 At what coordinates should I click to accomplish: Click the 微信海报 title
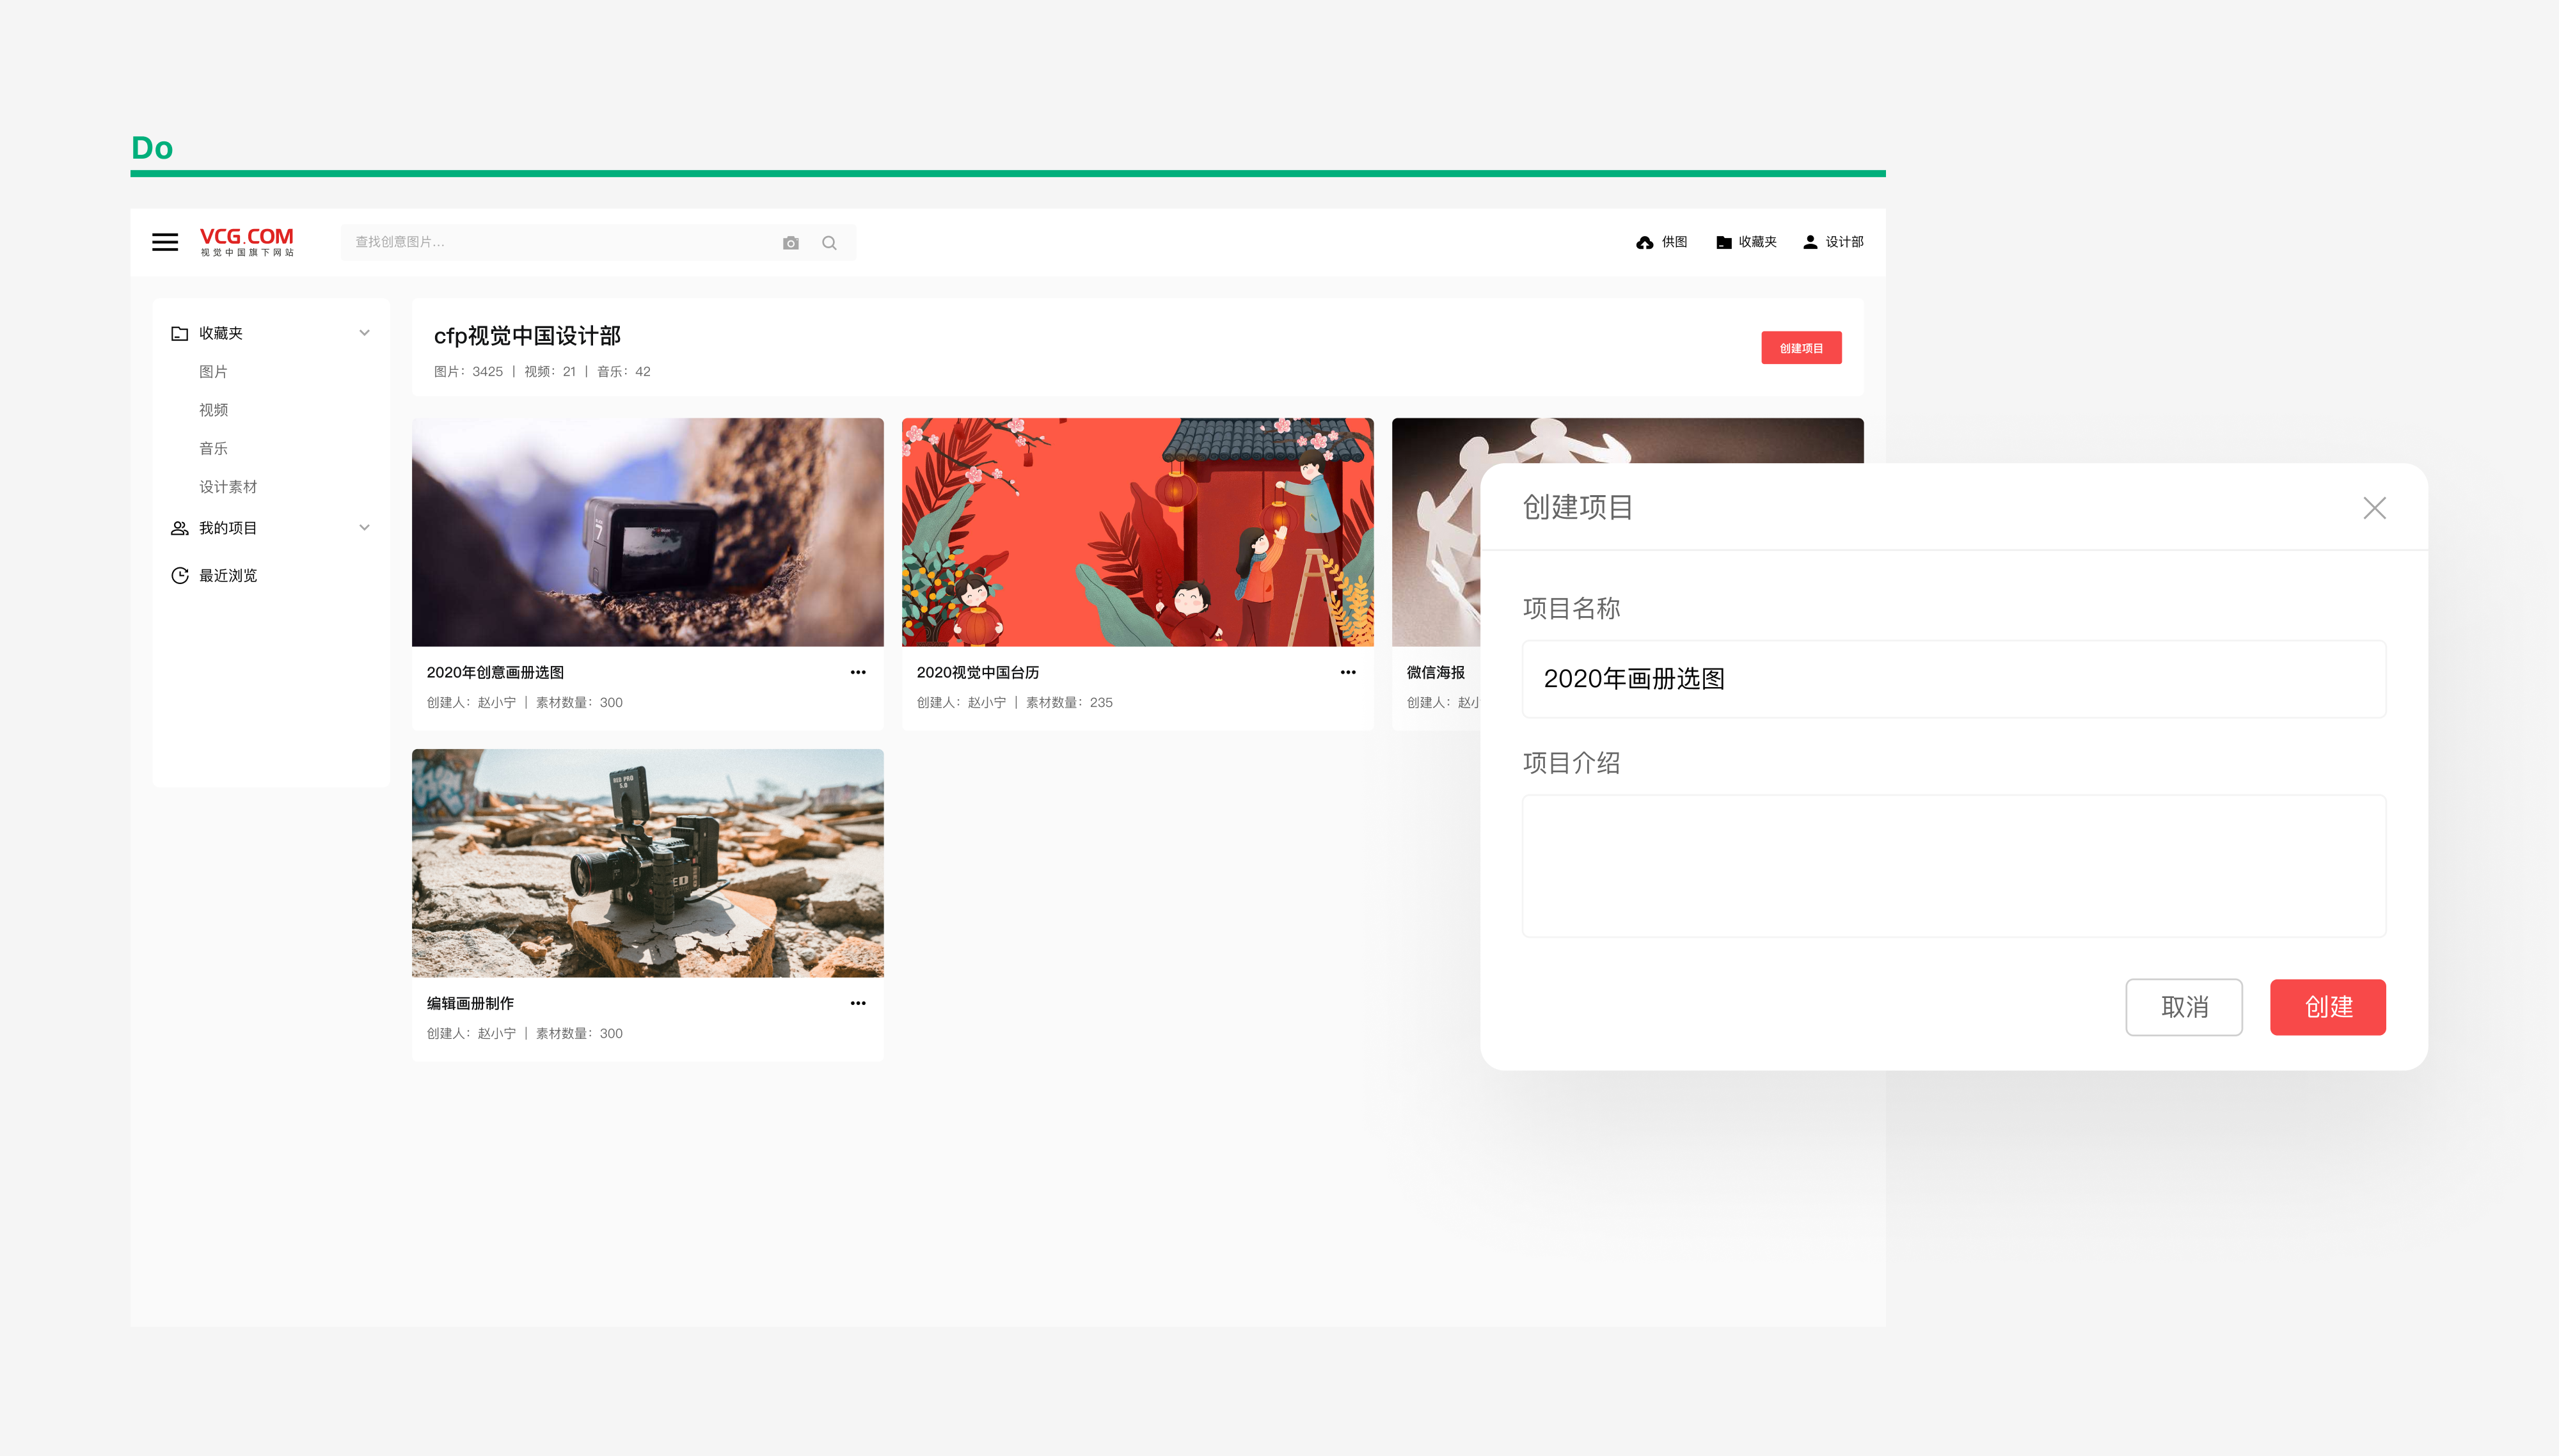[1436, 672]
